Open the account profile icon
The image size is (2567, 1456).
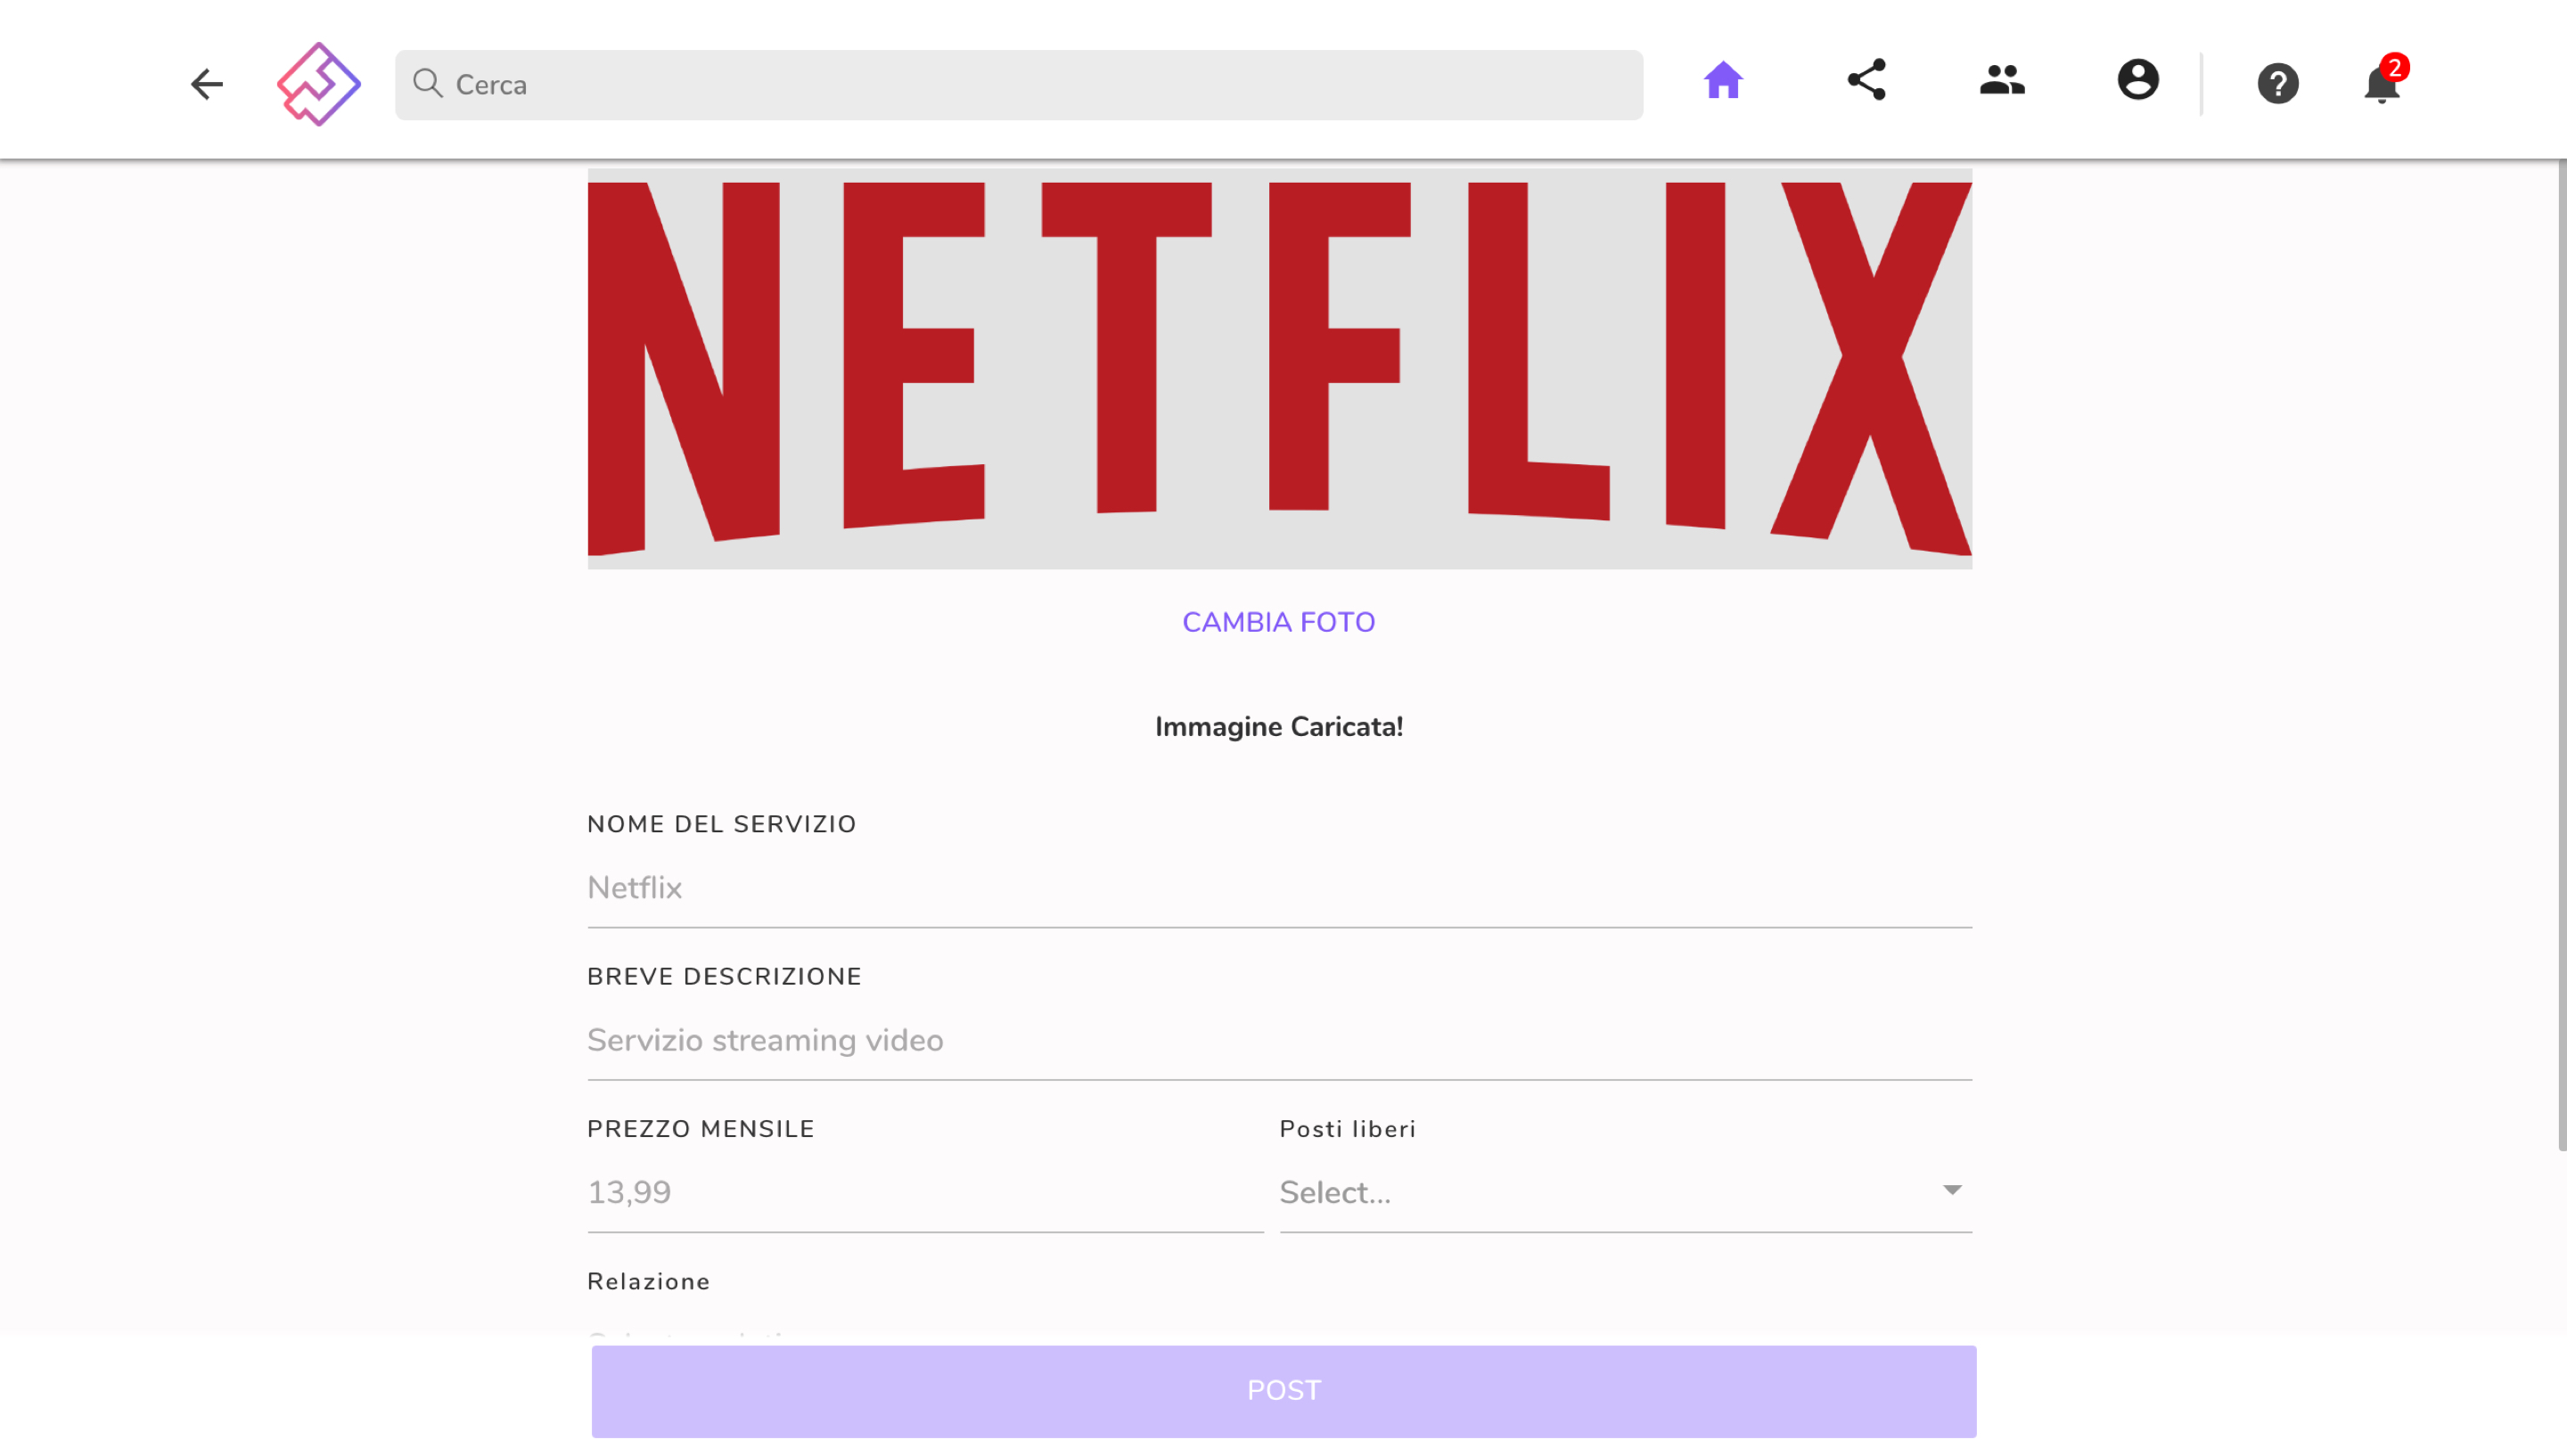pos(2138,80)
